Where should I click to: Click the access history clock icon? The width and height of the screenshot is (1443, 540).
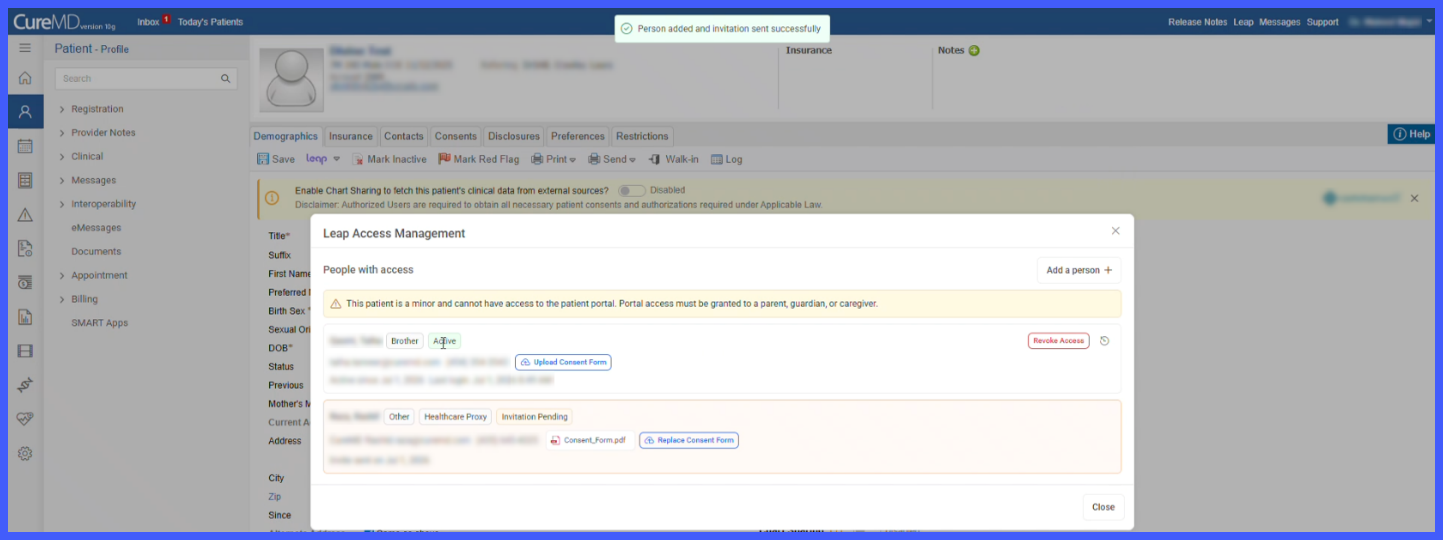(x=1104, y=341)
